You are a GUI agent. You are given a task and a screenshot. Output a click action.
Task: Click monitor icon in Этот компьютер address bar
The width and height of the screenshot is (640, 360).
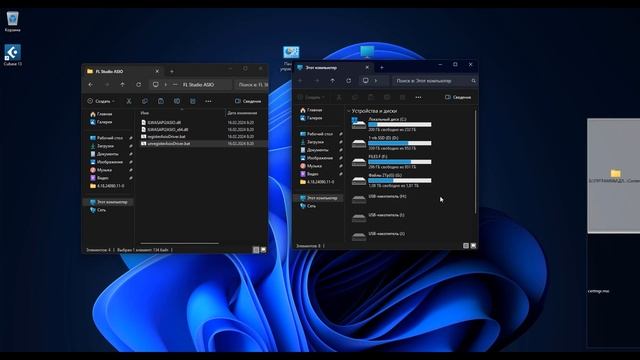pos(366,81)
